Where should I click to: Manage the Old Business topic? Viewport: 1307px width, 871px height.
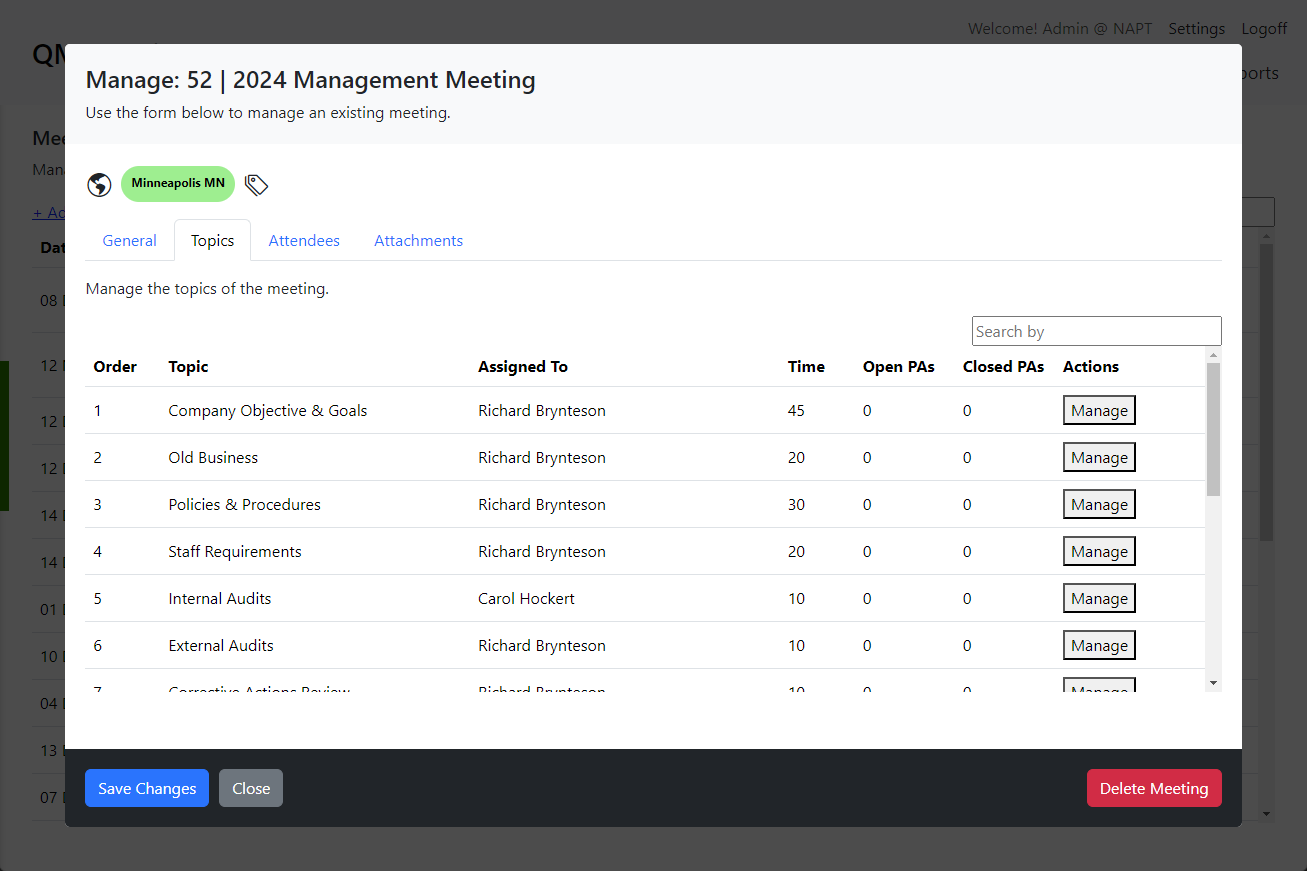[1099, 458]
